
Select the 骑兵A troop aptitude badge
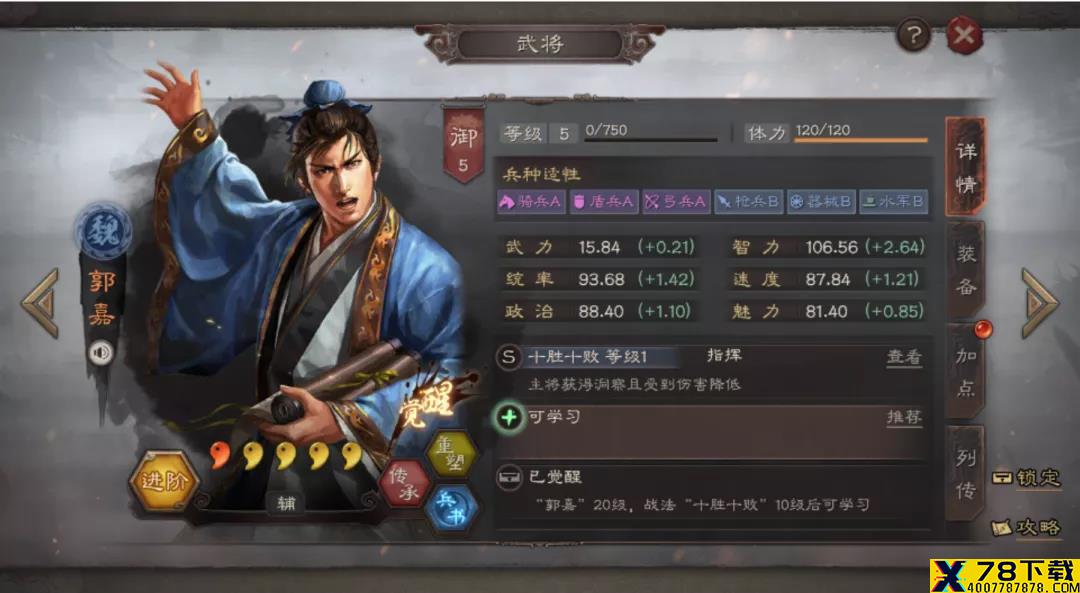click(x=530, y=202)
